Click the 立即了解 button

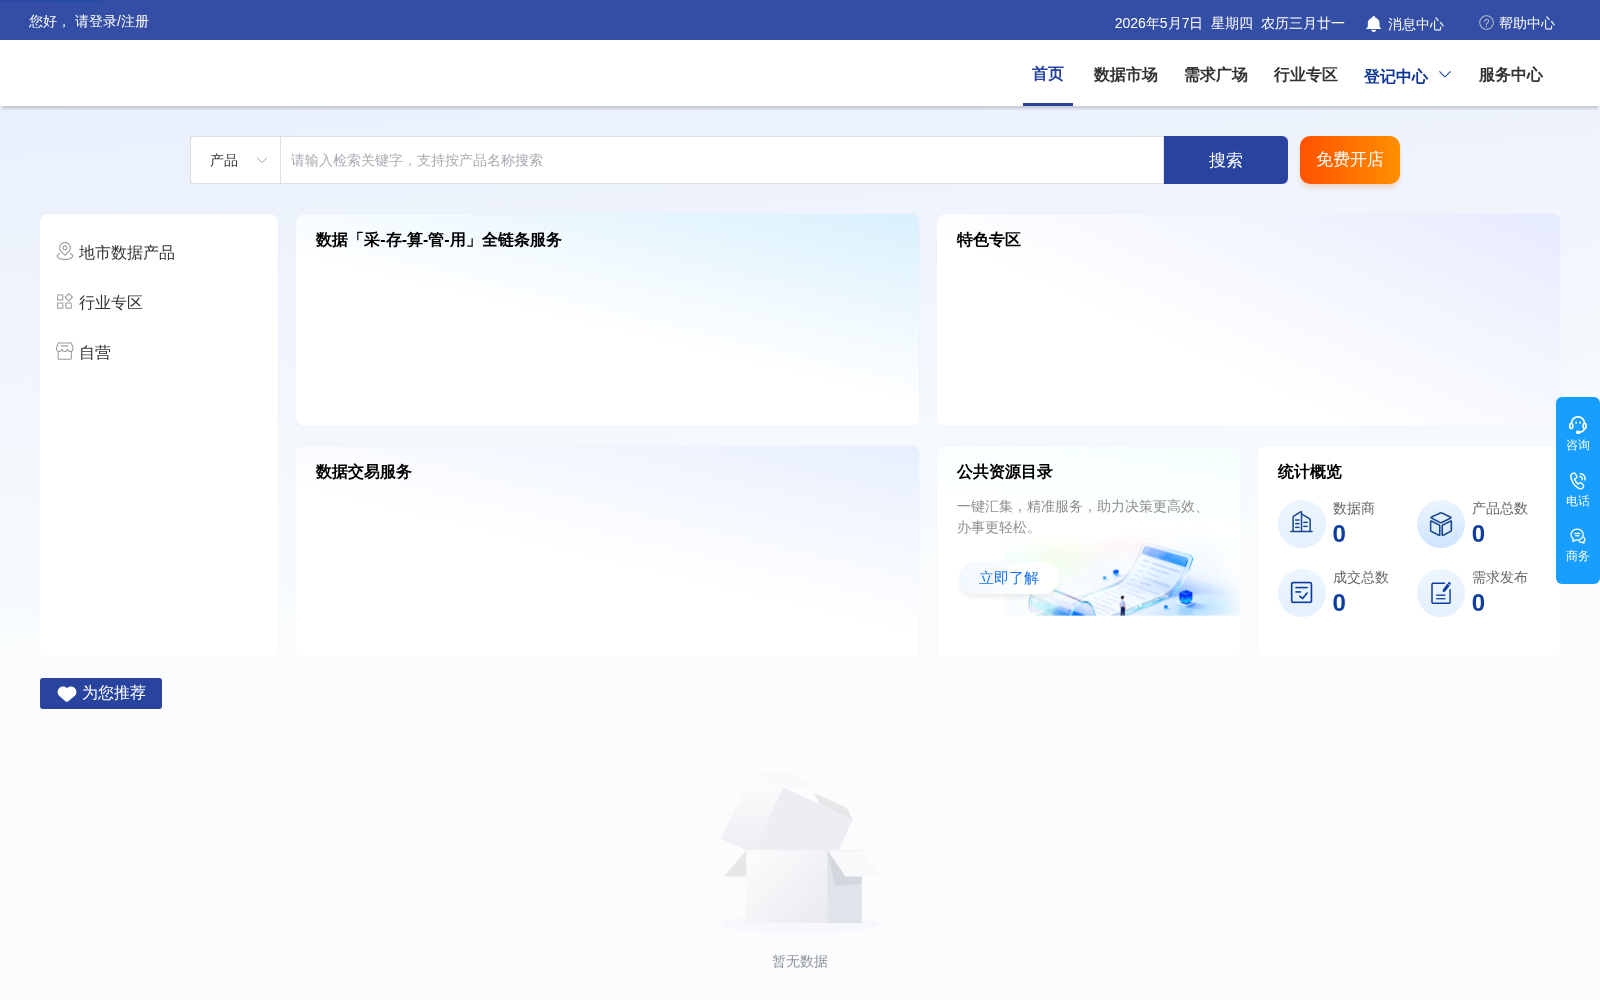pos(1009,578)
